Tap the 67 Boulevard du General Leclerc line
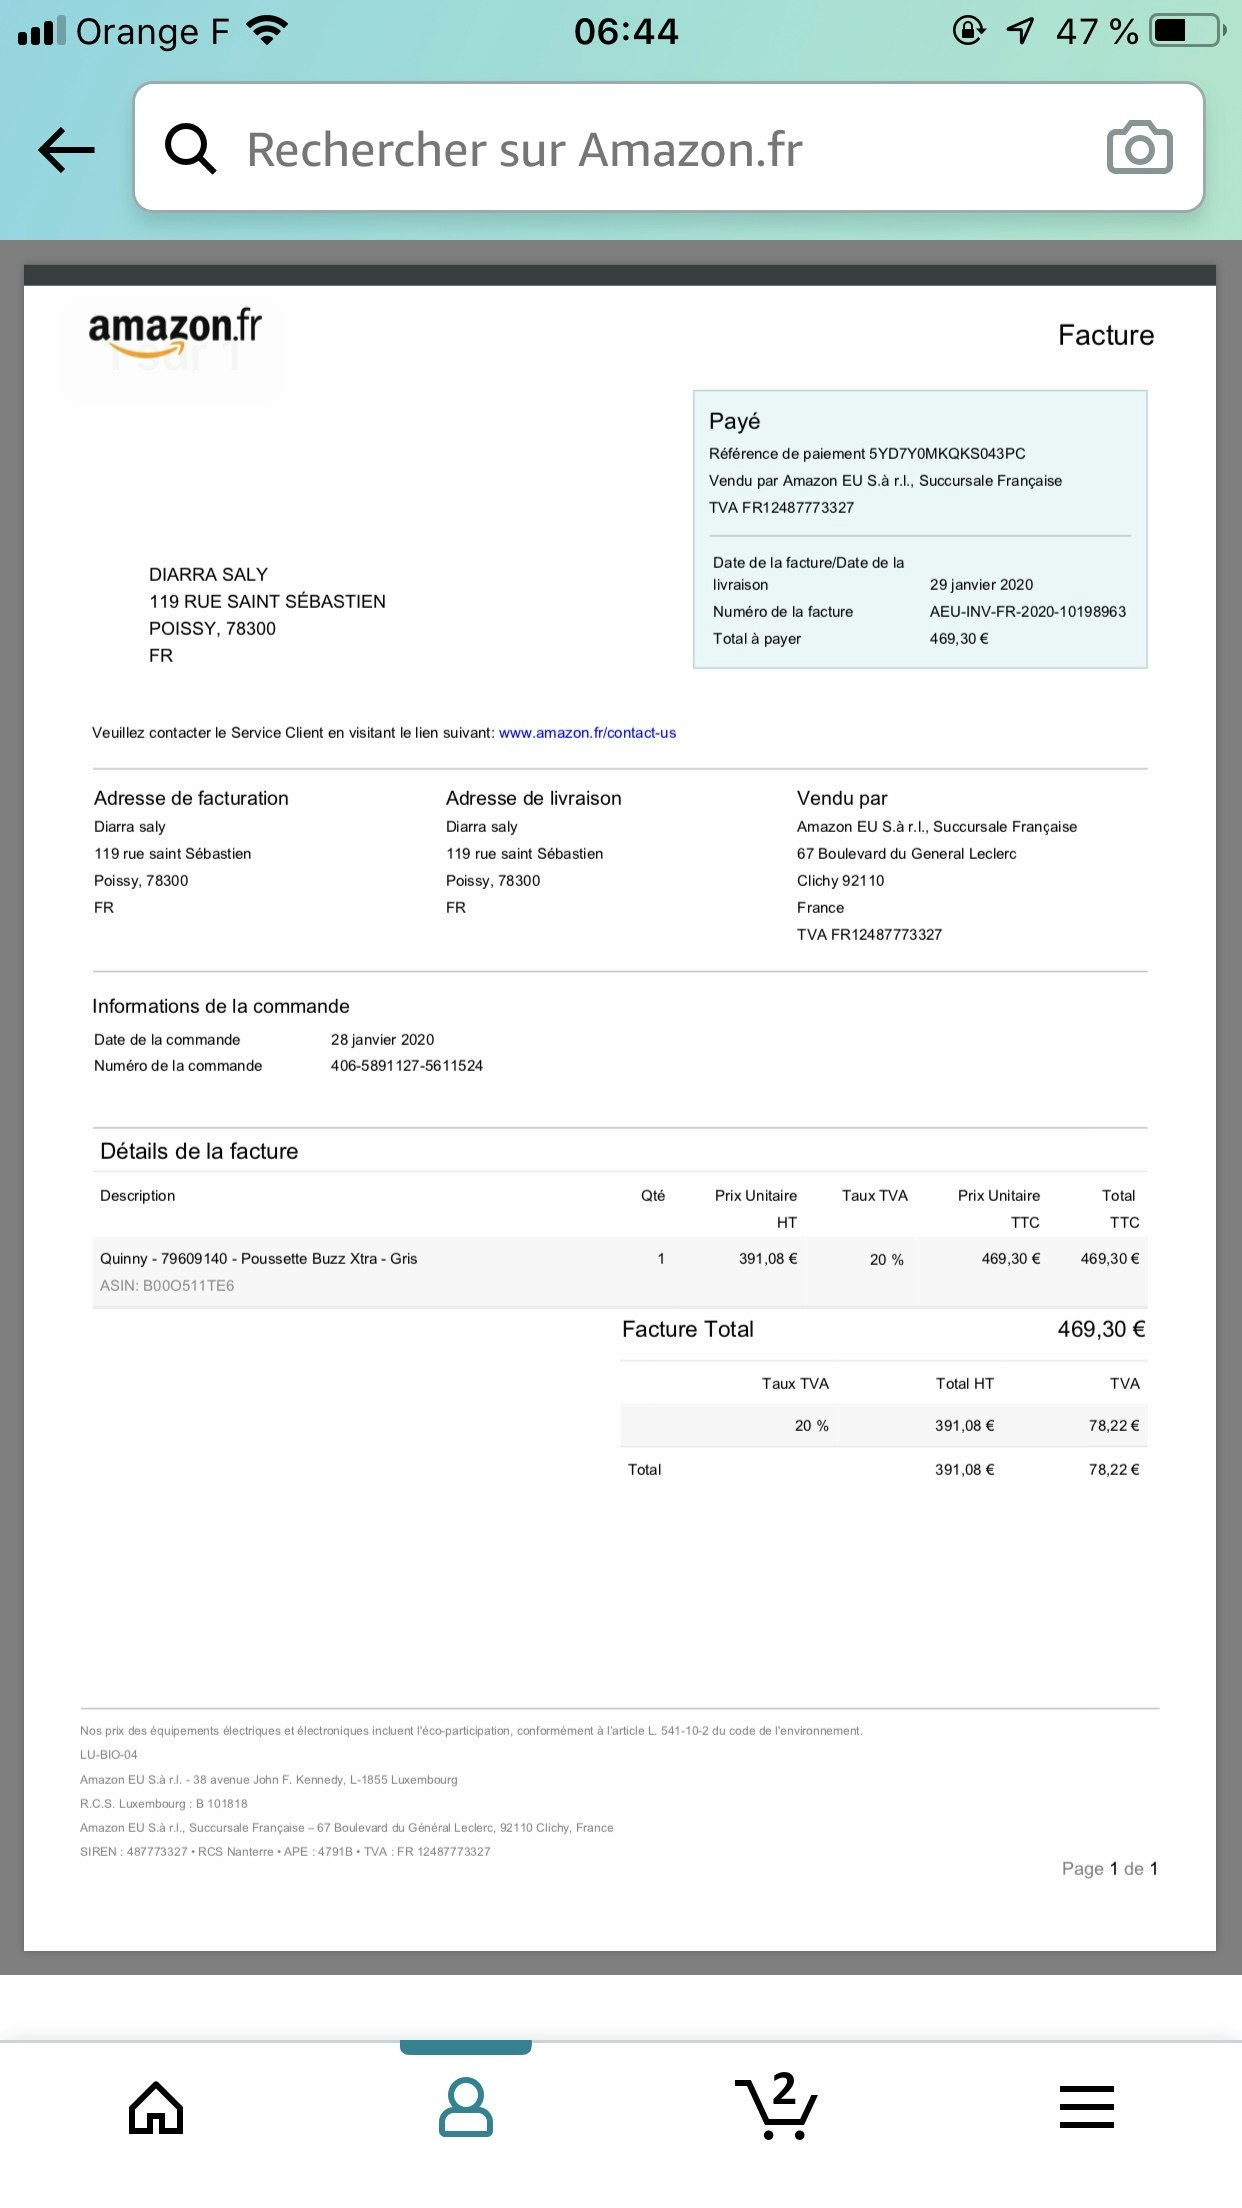1242x2208 pixels. [x=907, y=854]
